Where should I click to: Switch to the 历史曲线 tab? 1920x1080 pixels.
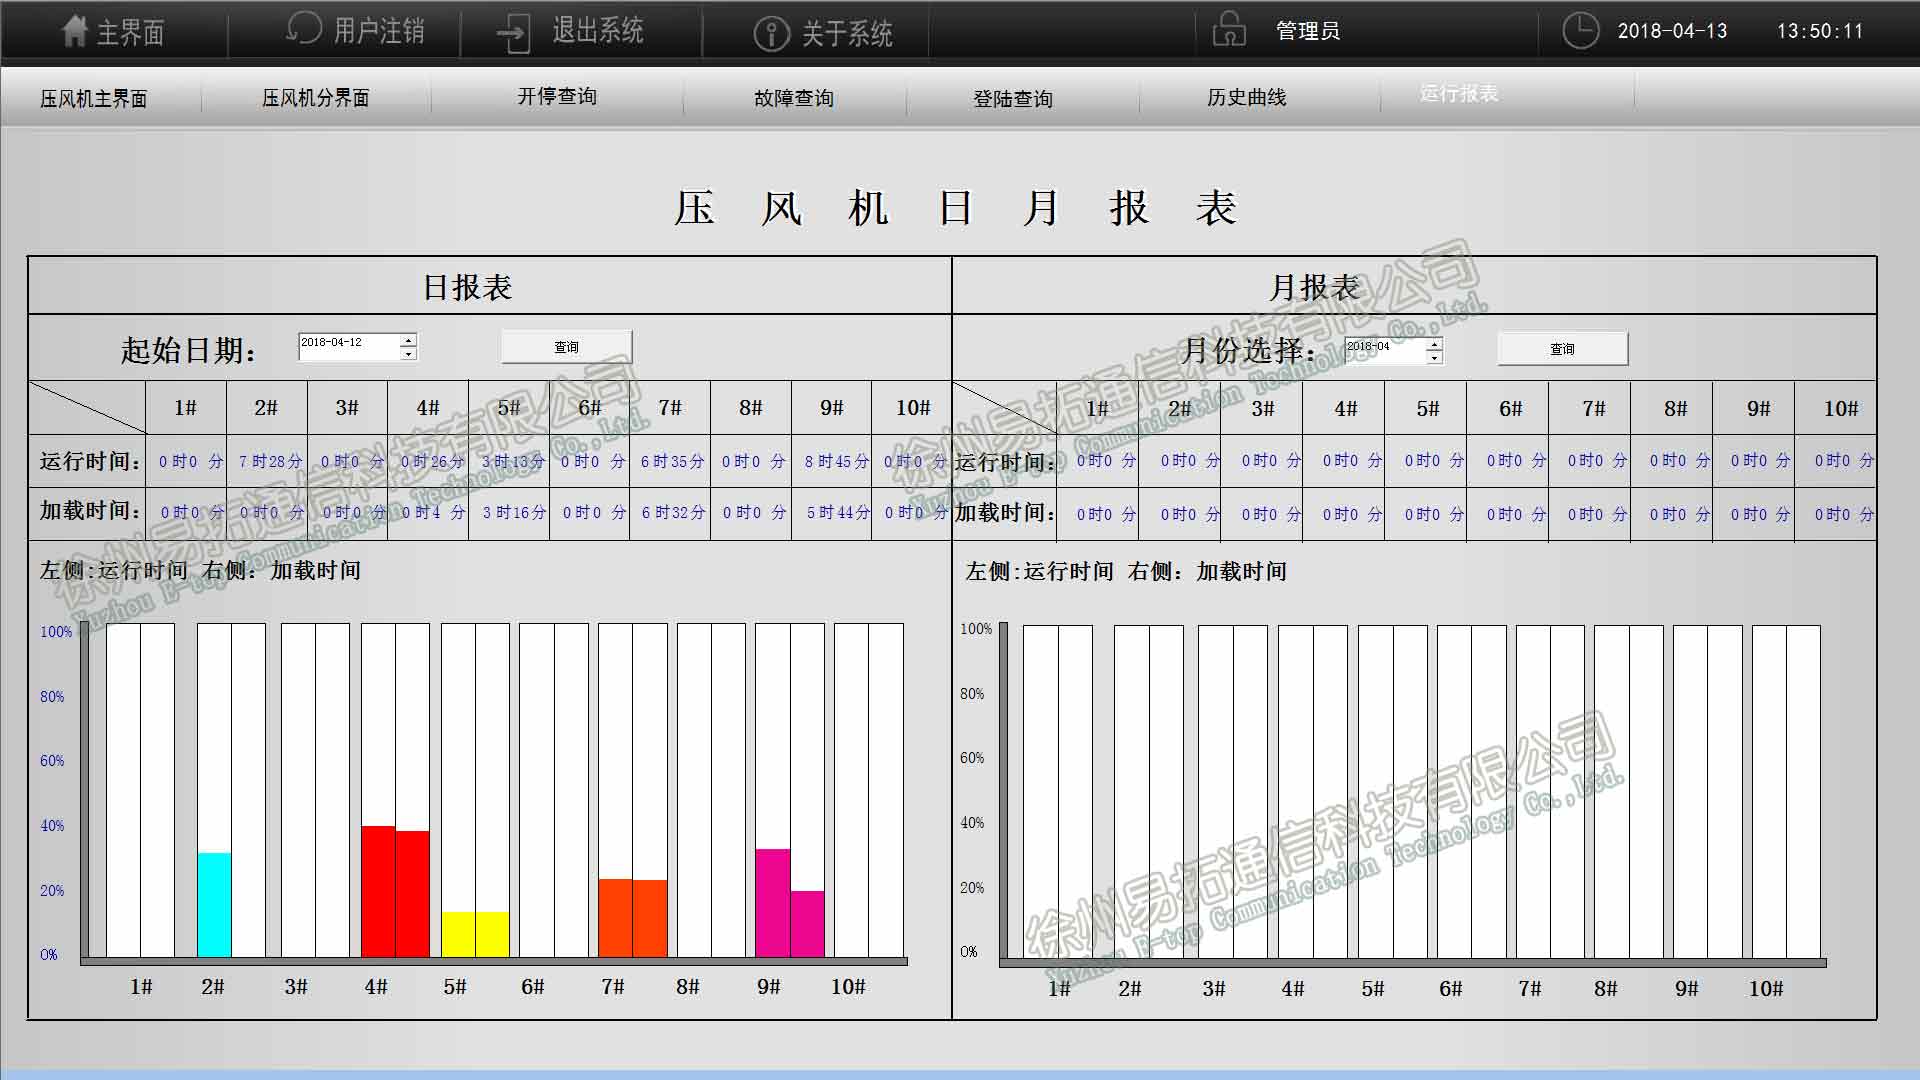click(x=1246, y=97)
